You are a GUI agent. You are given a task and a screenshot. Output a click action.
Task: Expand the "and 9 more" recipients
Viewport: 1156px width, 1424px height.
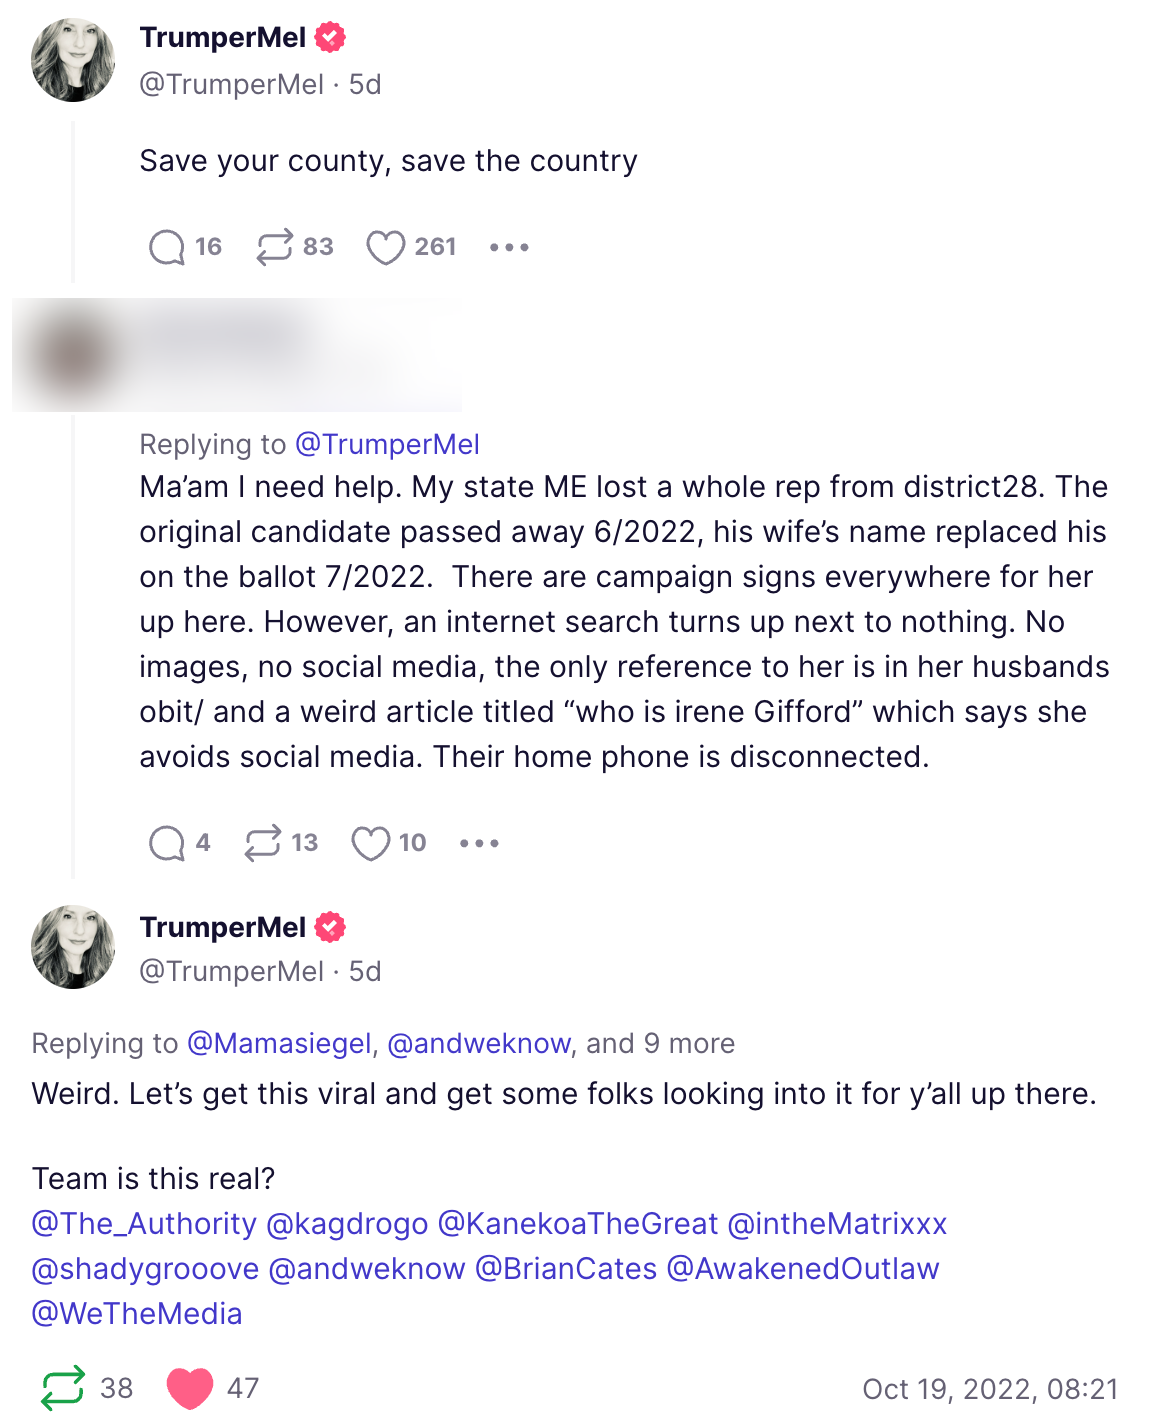(x=660, y=1043)
